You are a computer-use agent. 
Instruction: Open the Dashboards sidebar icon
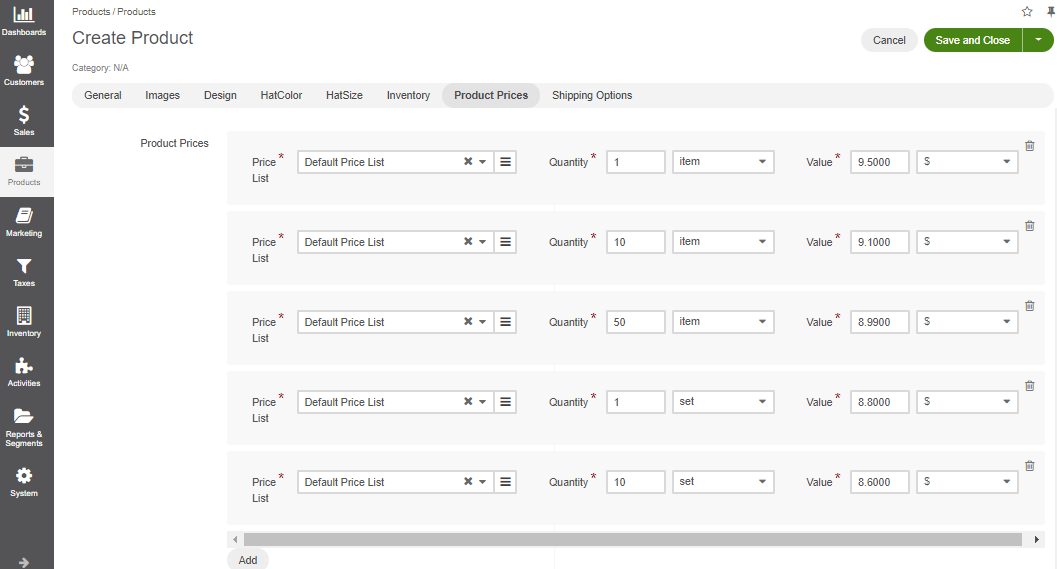pos(24,20)
